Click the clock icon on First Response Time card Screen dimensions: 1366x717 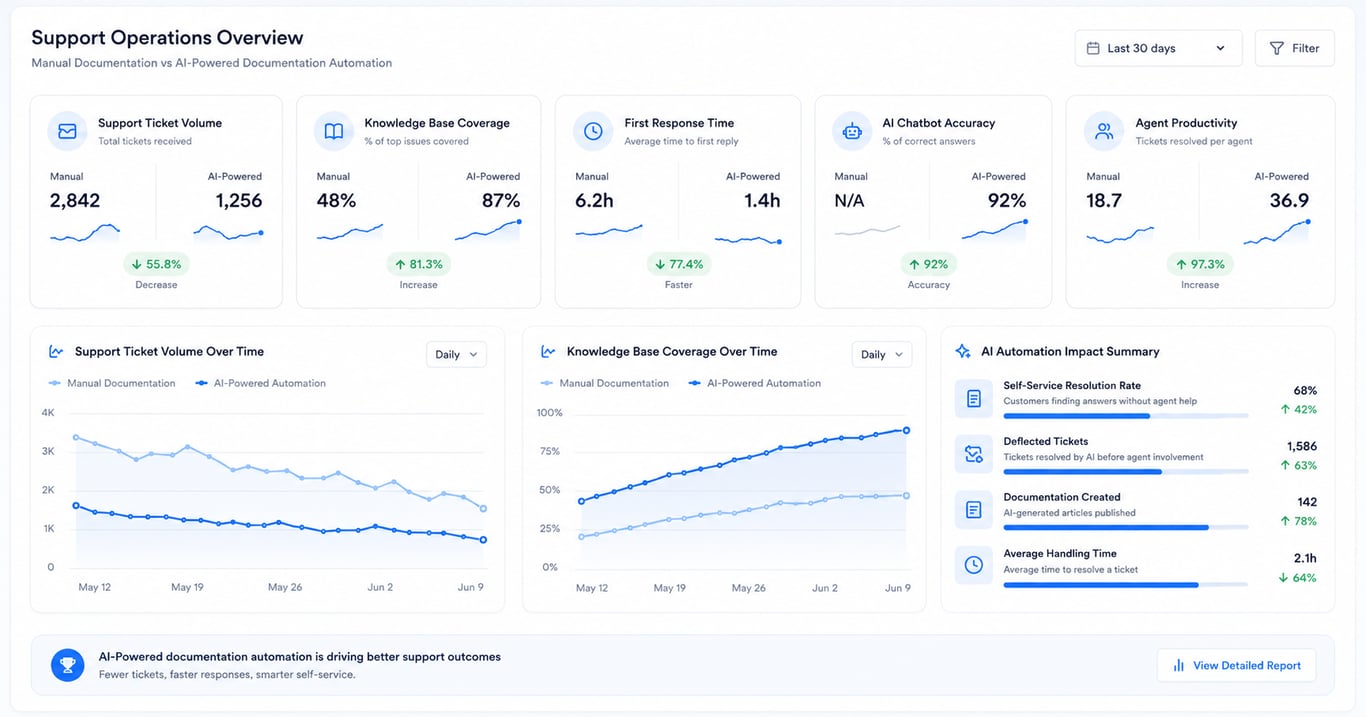593,131
